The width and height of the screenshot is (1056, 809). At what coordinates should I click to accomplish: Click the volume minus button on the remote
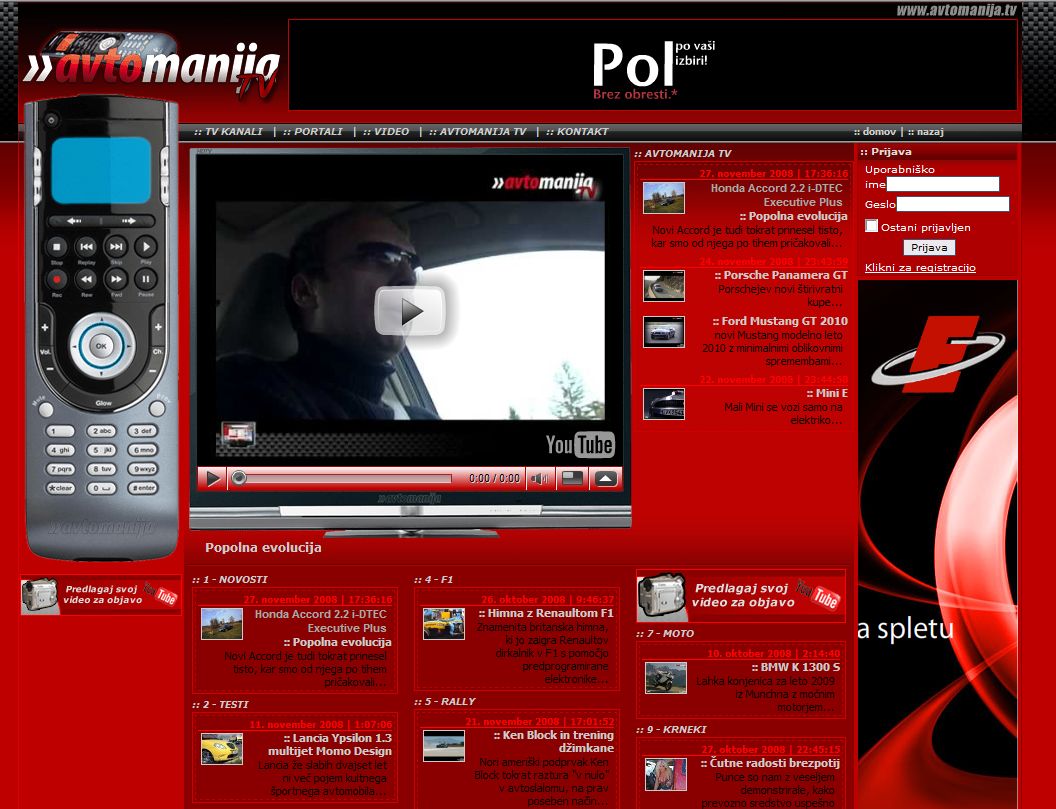point(49,369)
